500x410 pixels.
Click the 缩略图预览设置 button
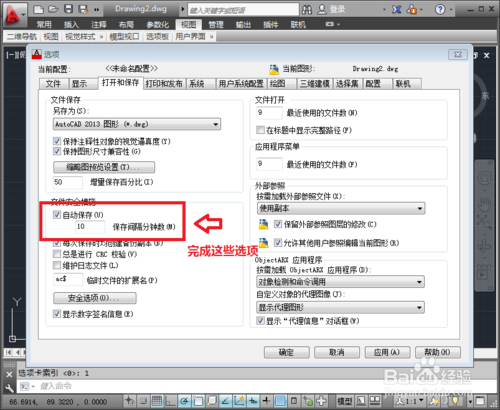(104, 167)
